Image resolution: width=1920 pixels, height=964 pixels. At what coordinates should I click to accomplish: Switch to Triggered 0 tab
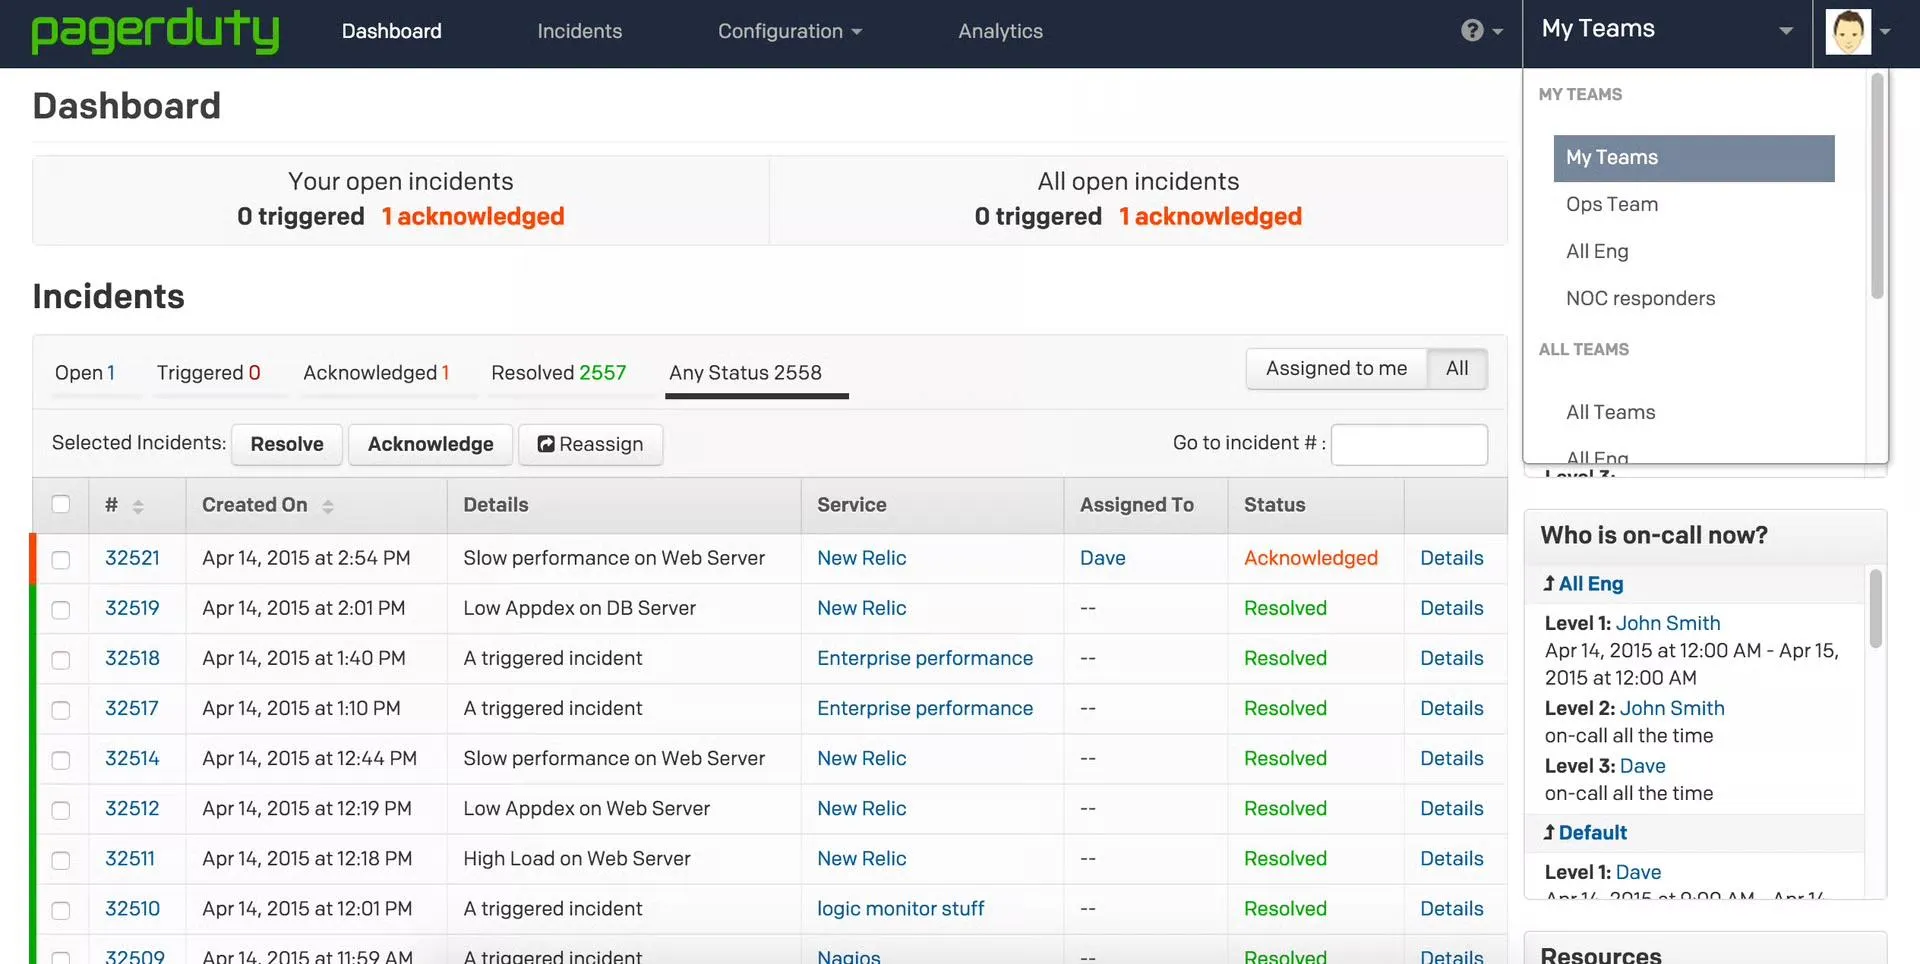208,373
